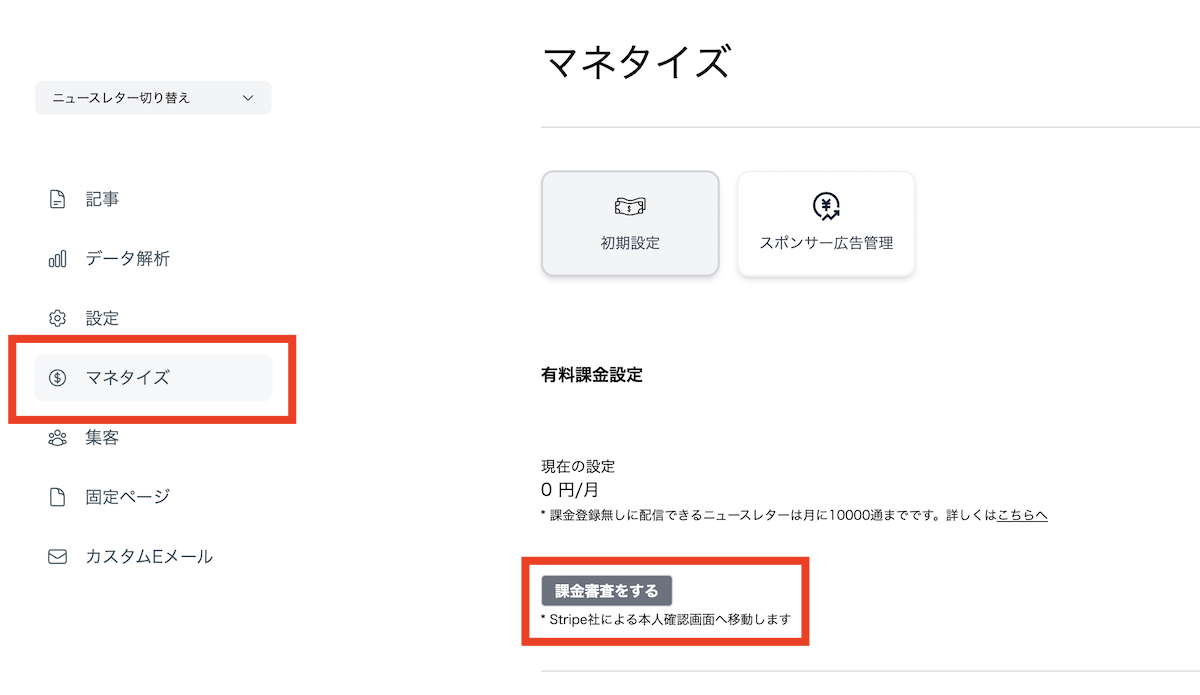Open the こちらへ link
1200x695 pixels.
coord(1022,514)
